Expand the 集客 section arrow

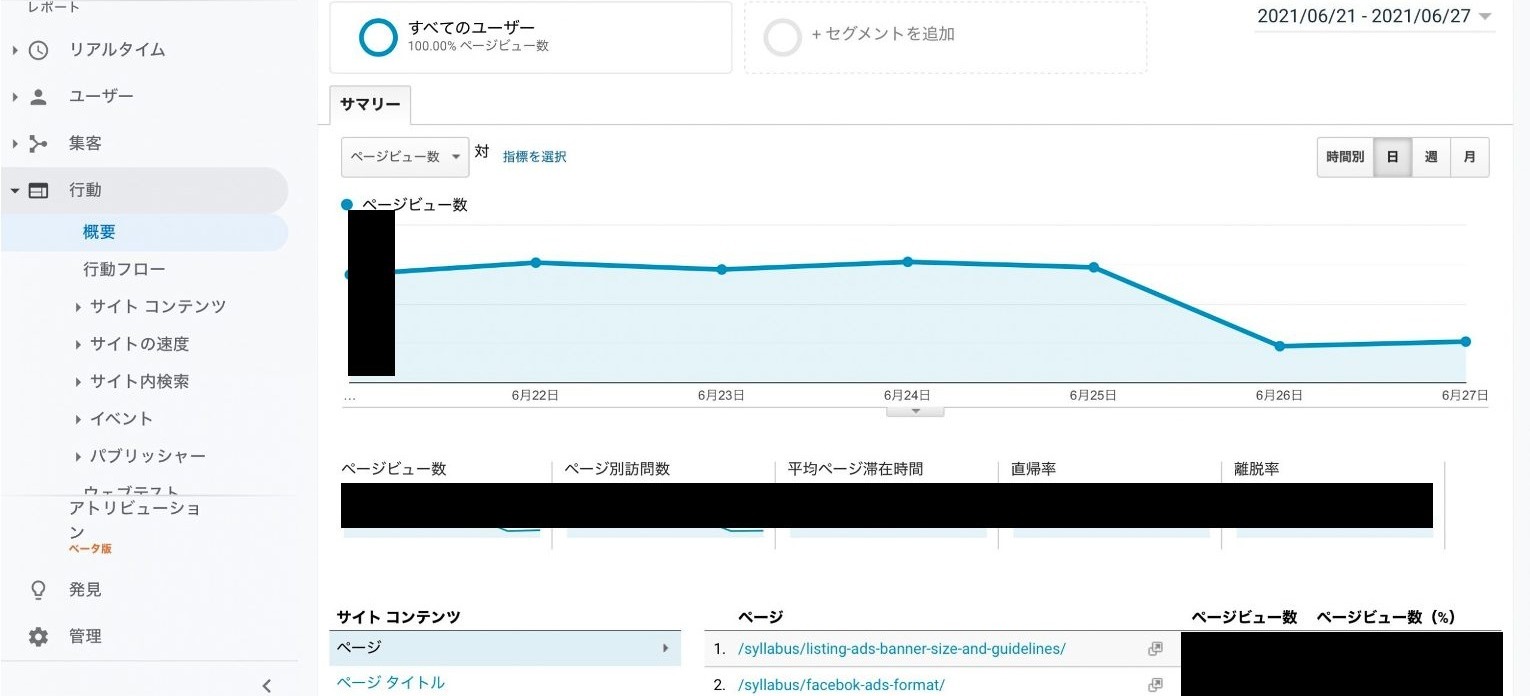[15, 144]
